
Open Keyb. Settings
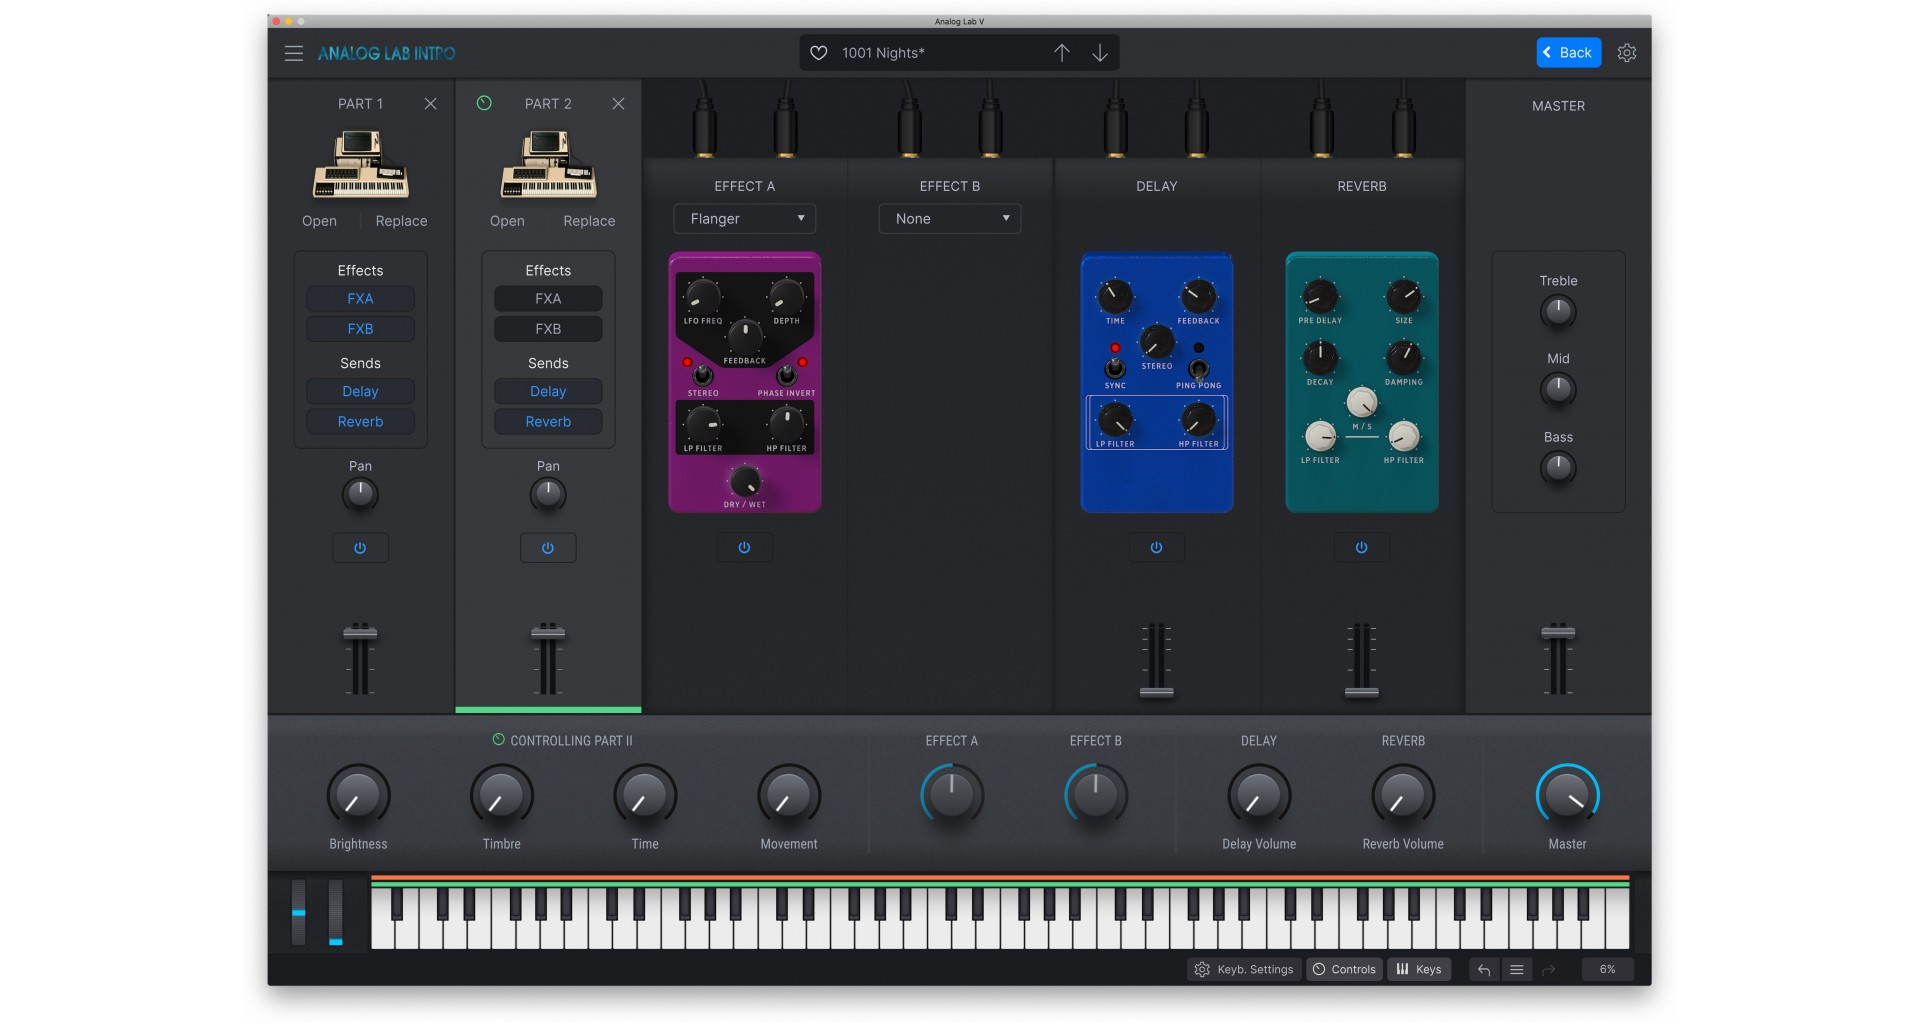pyautogui.click(x=1244, y=969)
